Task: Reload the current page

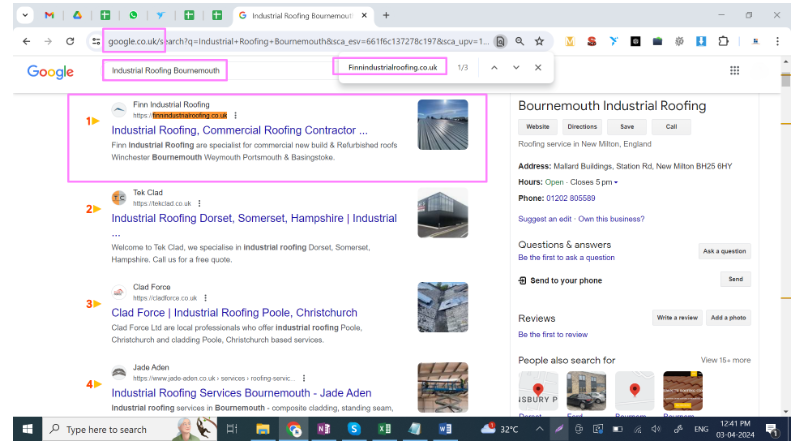Action: pos(70,42)
